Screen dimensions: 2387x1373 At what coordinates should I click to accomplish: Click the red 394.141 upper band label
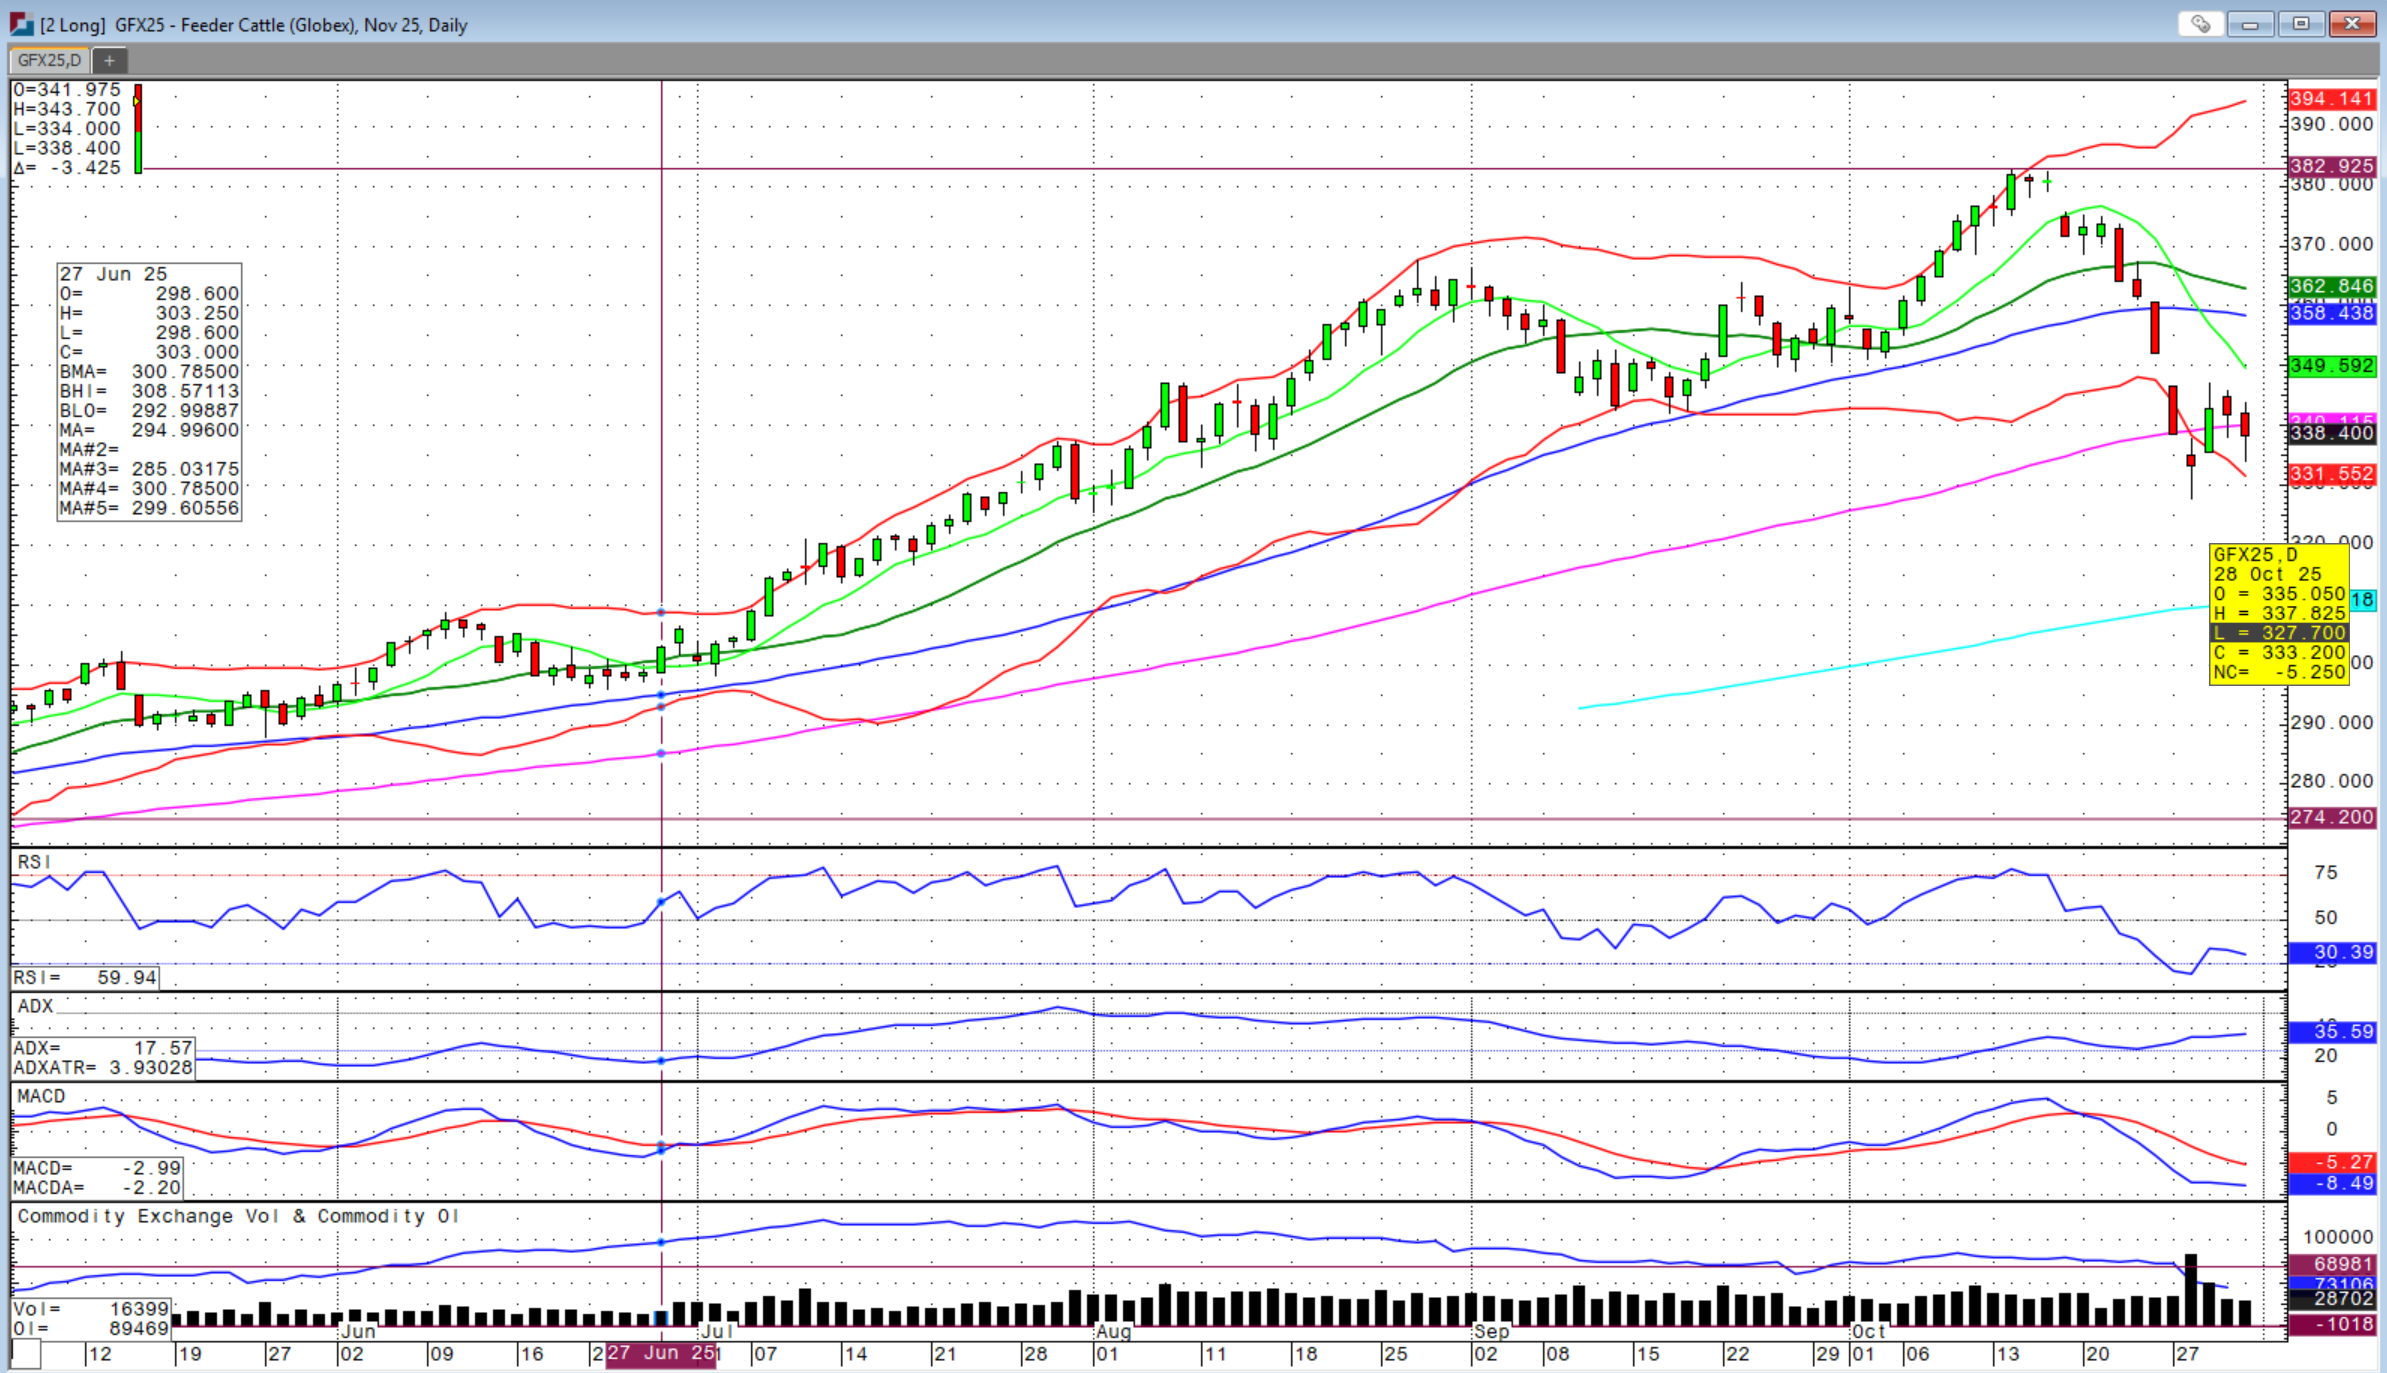[x=2331, y=99]
